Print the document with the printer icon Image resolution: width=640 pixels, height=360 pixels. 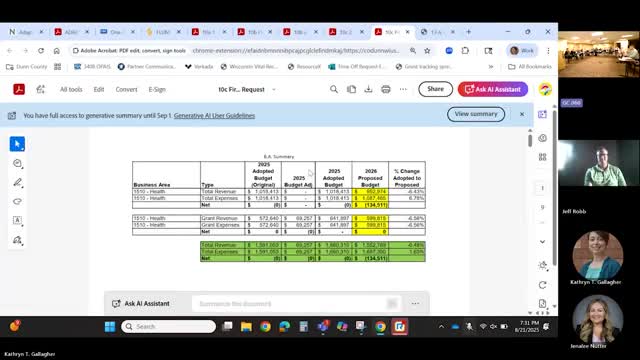(386, 89)
